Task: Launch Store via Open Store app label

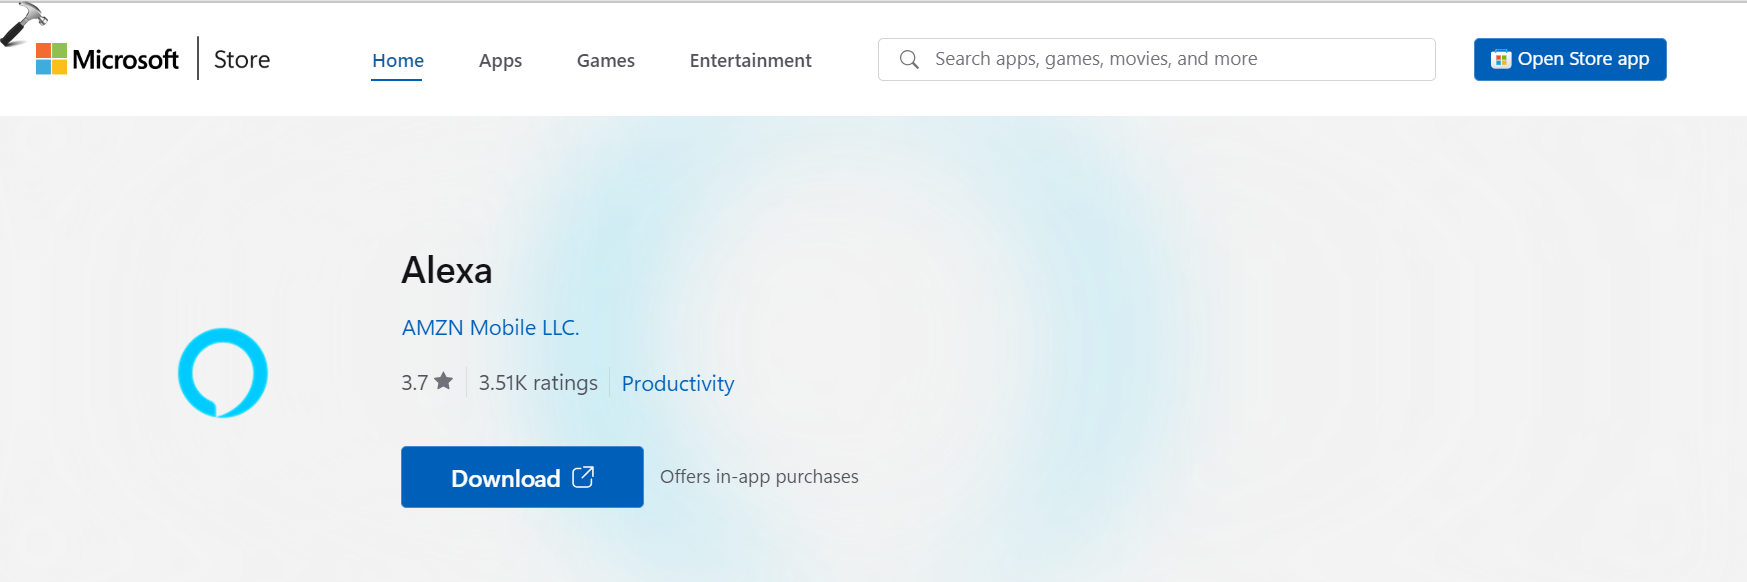Action: (x=1583, y=59)
